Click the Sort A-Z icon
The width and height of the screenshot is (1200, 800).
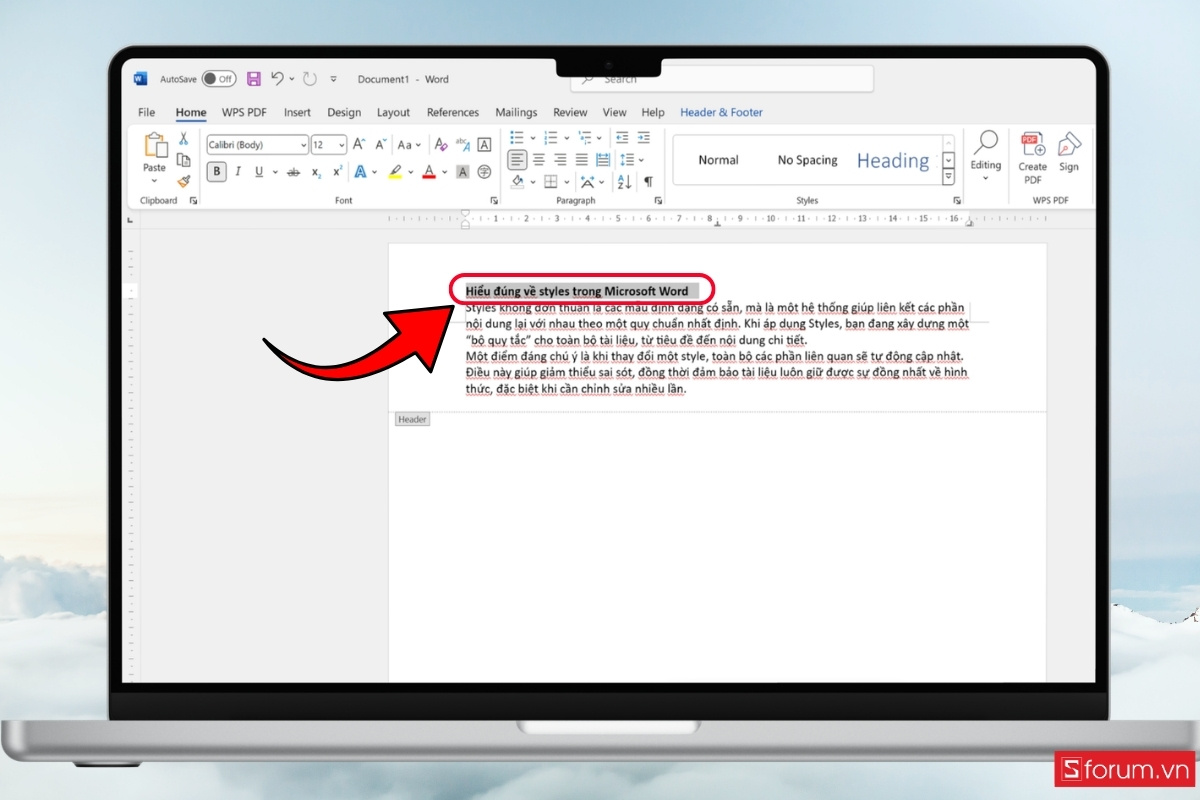623,182
